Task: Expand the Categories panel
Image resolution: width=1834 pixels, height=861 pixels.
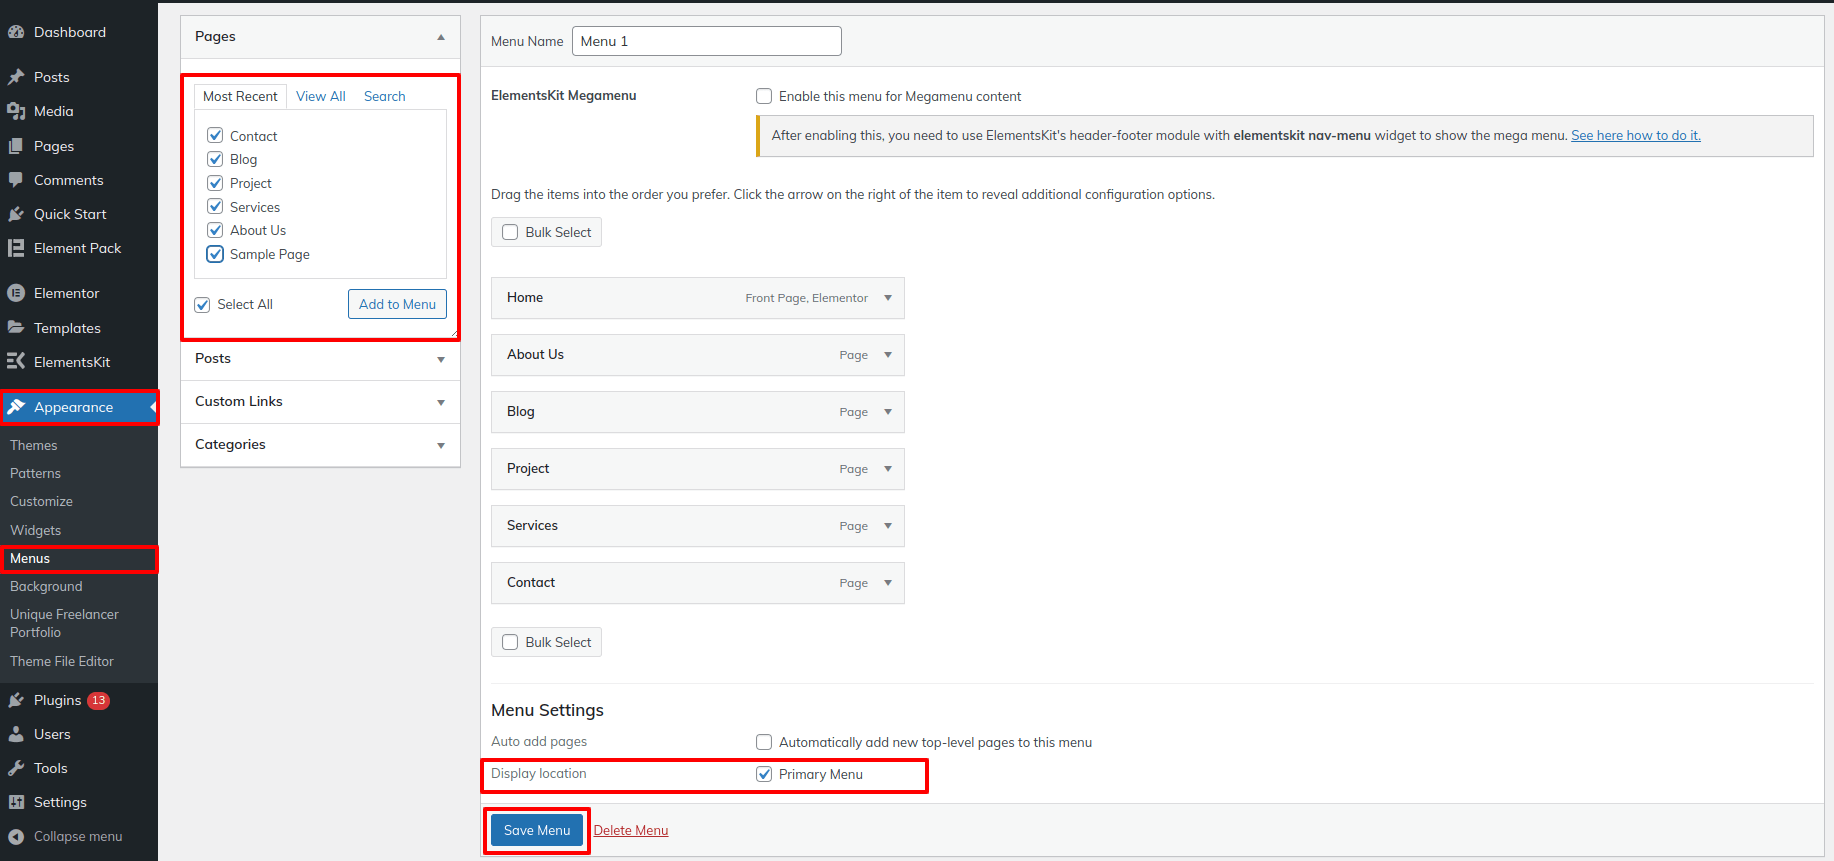Action: click(x=441, y=445)
